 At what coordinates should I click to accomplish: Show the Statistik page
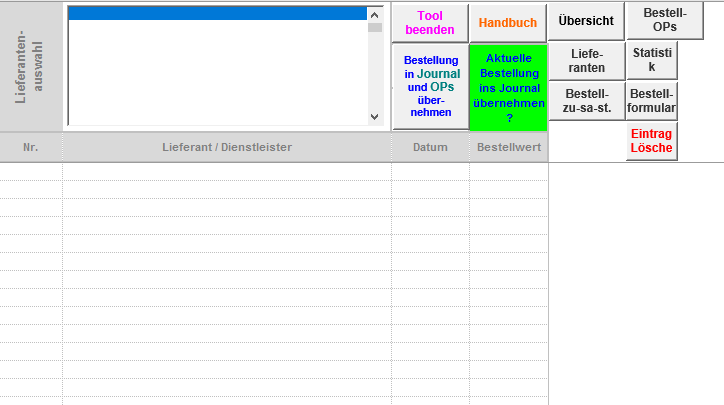(x=651, y=60)
